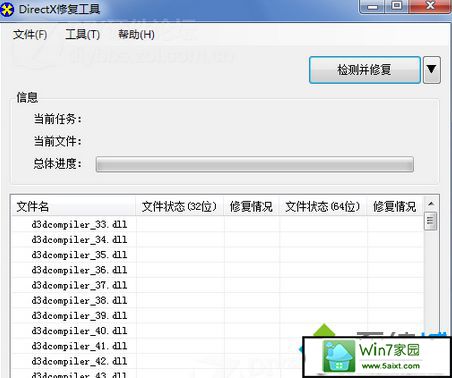Select the d3dcompiler_42.dll row
452x378 pixels.
pyautogui.click(x=218, y=361)
